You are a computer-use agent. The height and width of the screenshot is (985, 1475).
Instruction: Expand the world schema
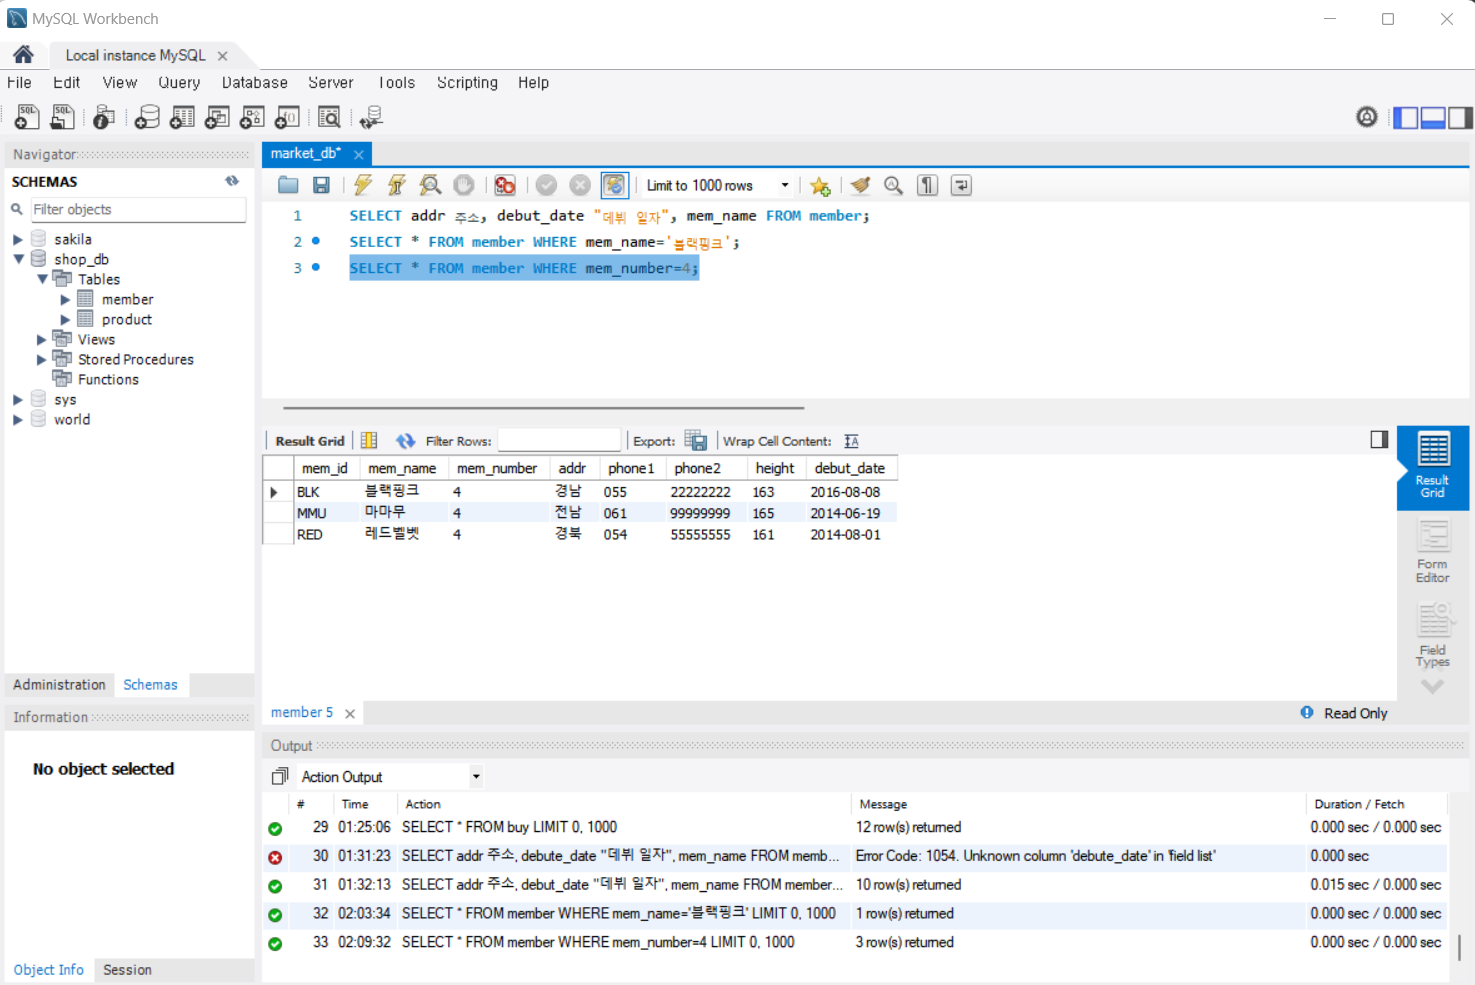tap(17, 419)
